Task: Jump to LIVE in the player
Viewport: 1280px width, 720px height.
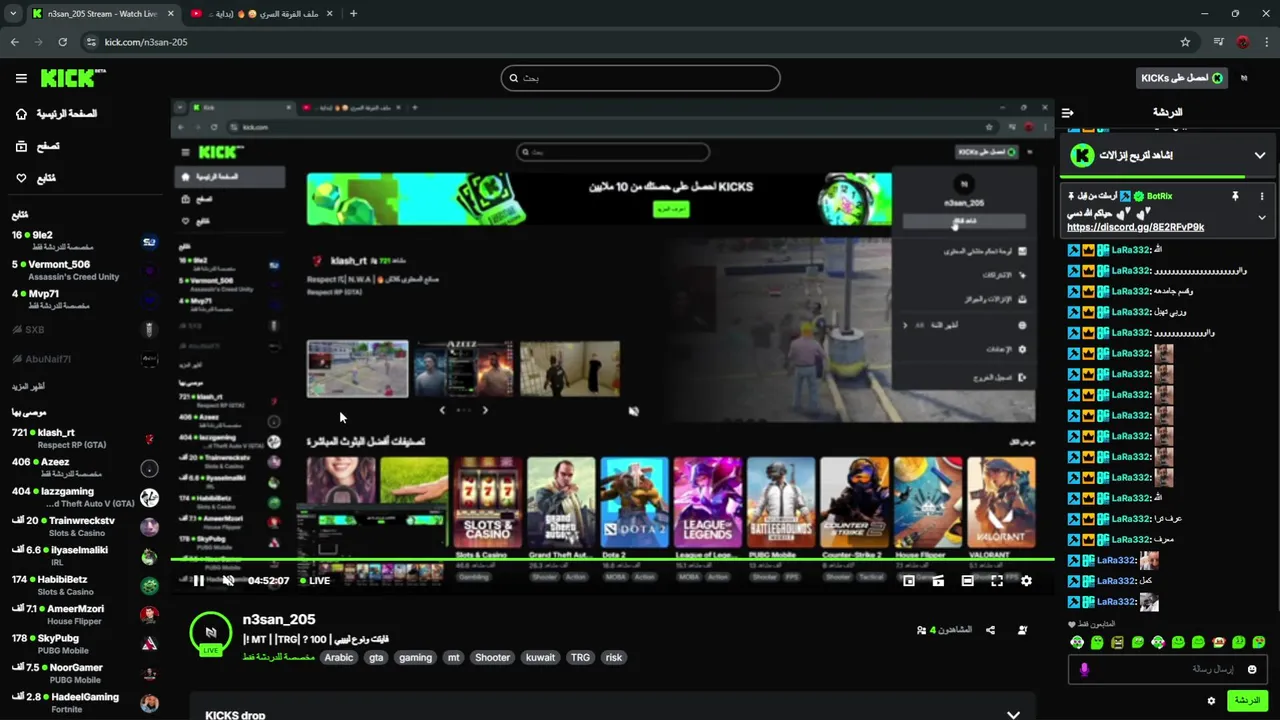Action: (314, 581)
